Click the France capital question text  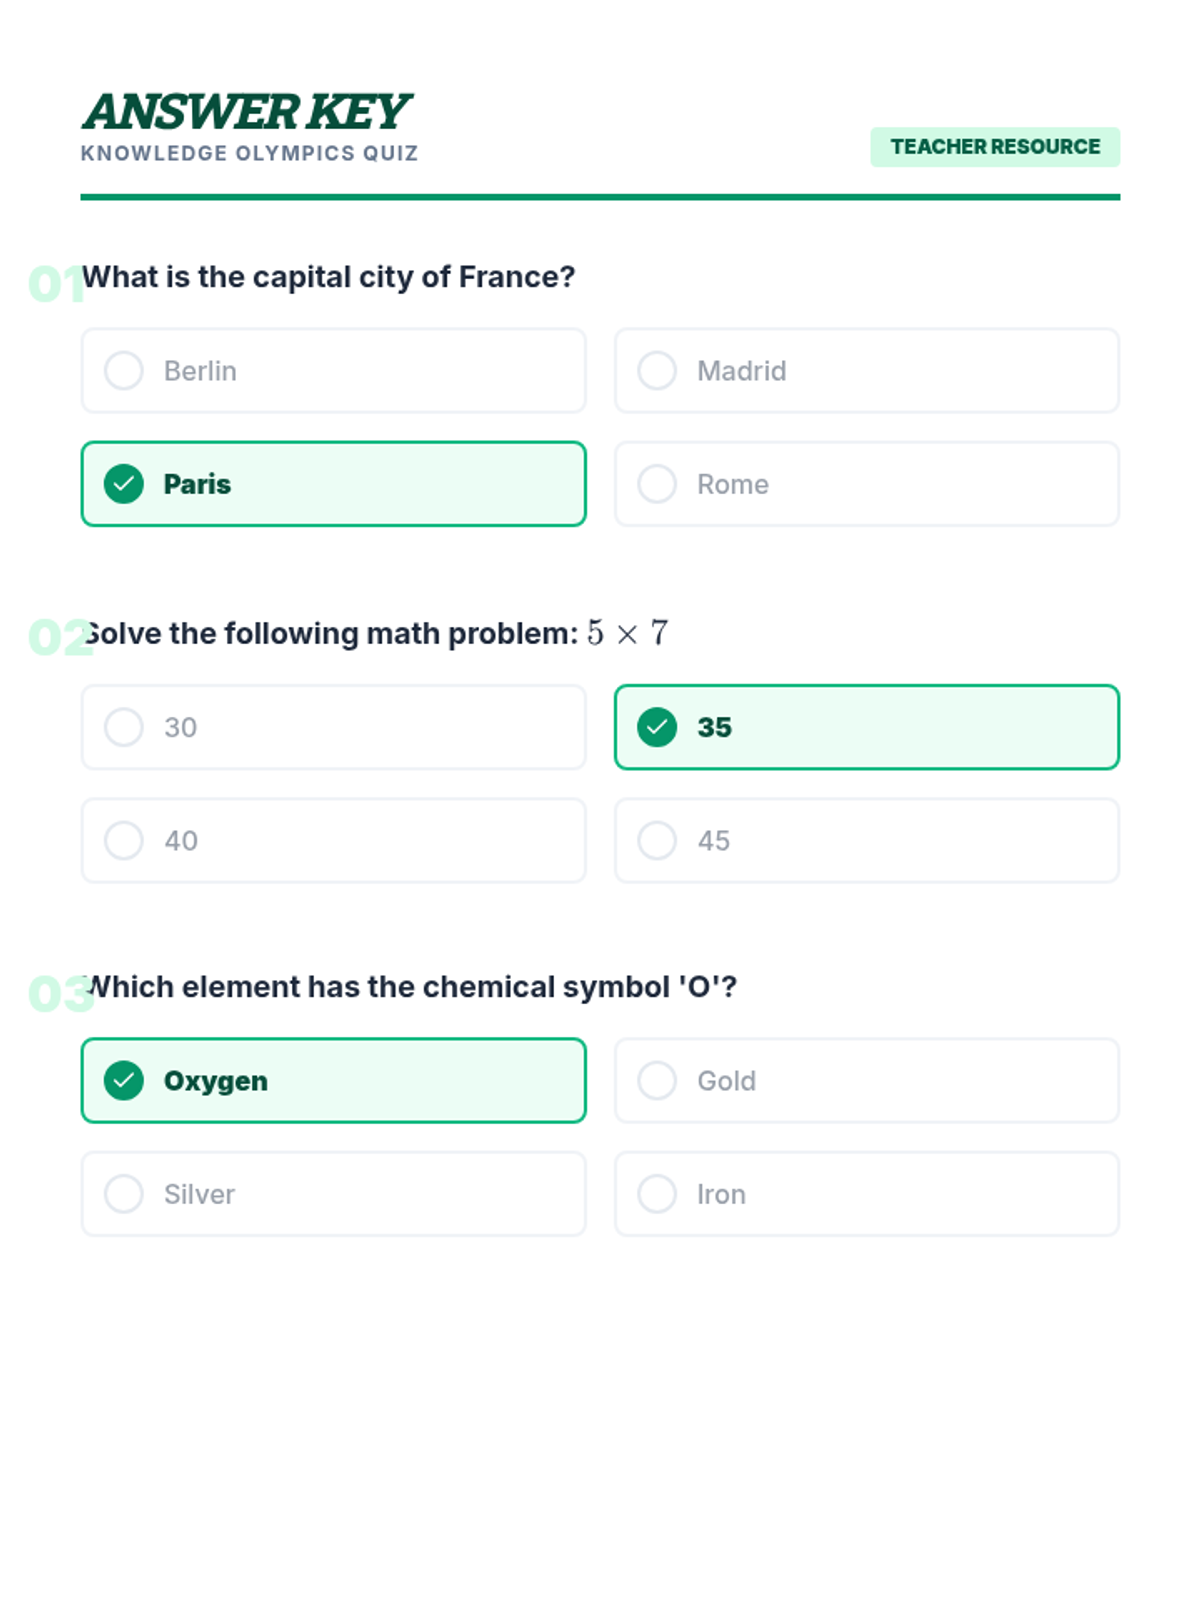coord(329,277)
